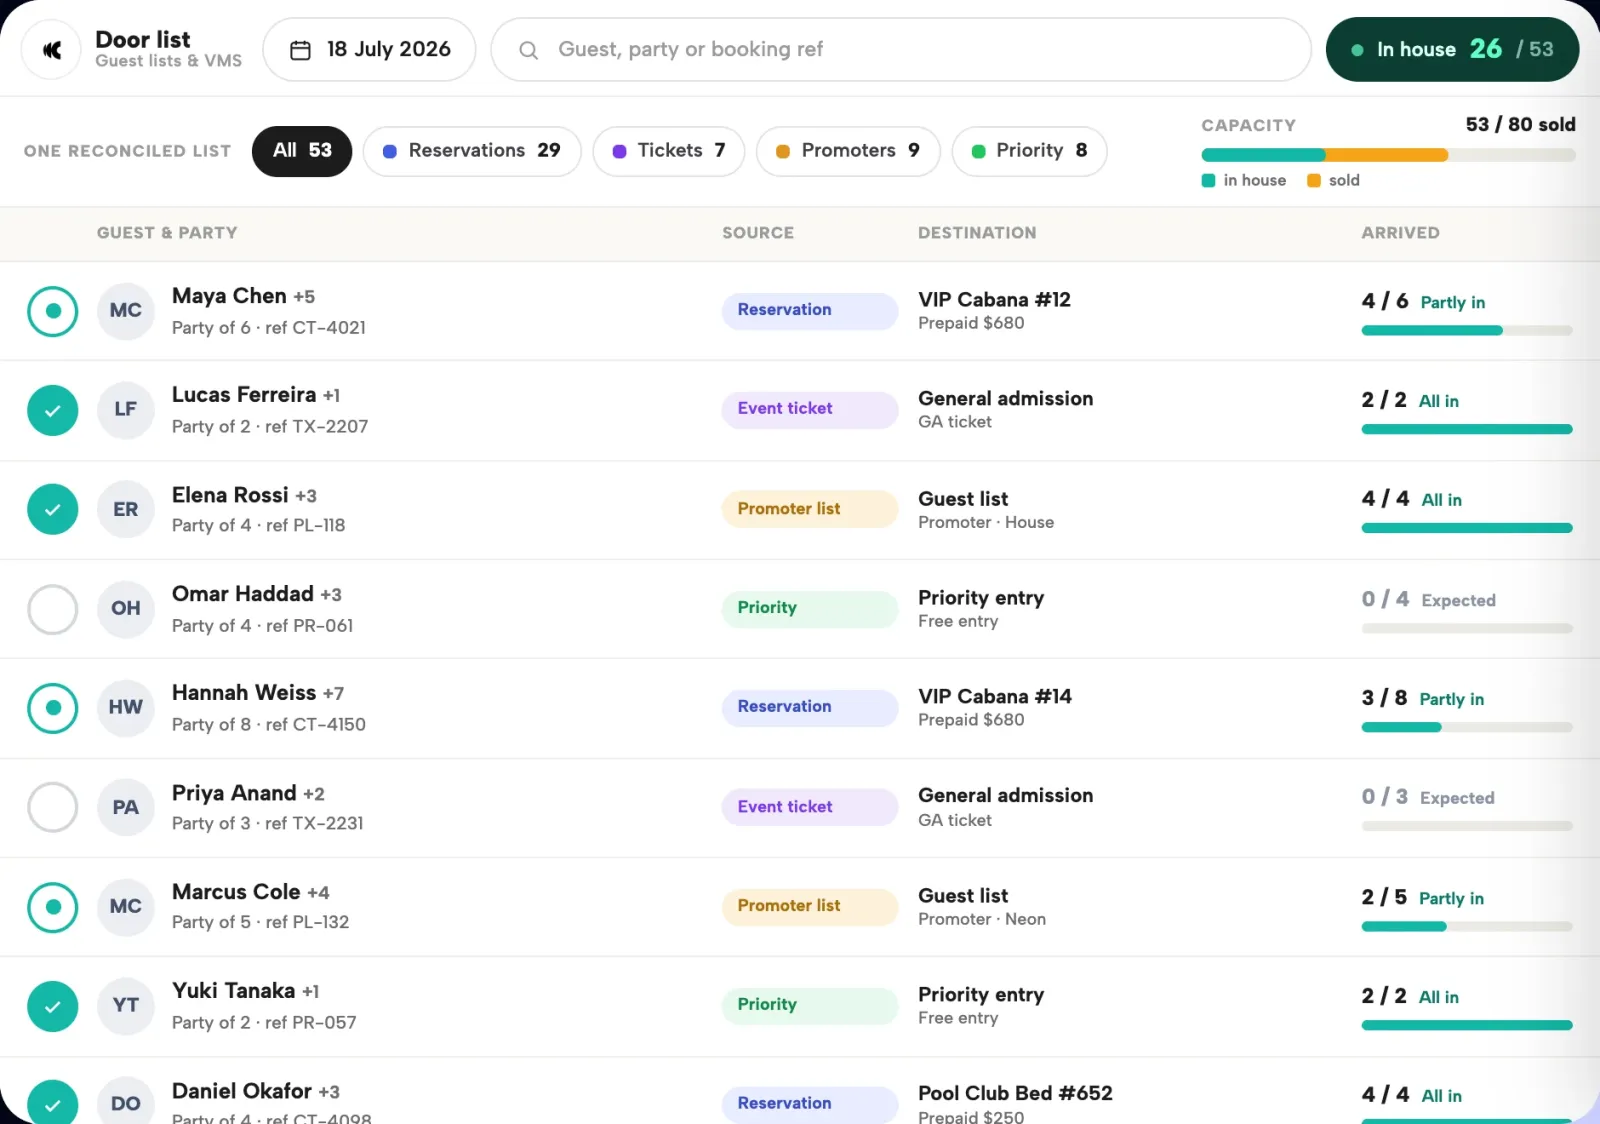
Task: Filter by Priority 8
Action: tap(1029, 151)
